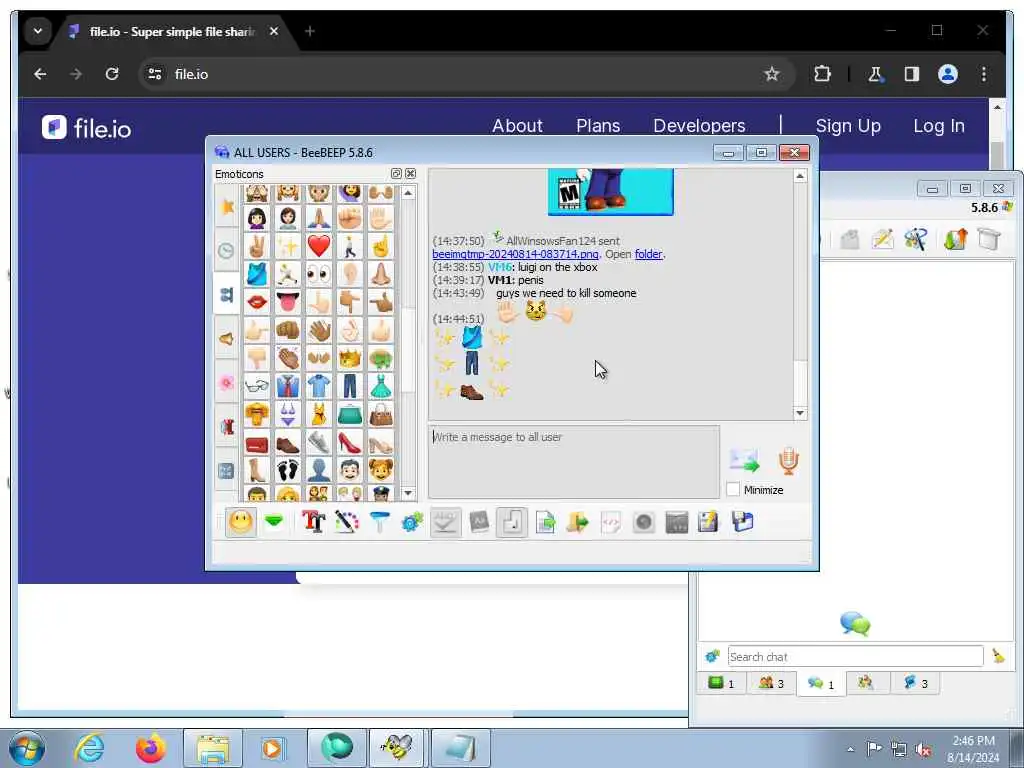
Task: Send the message with the envelope arrow button
Action: coord(744,461)
